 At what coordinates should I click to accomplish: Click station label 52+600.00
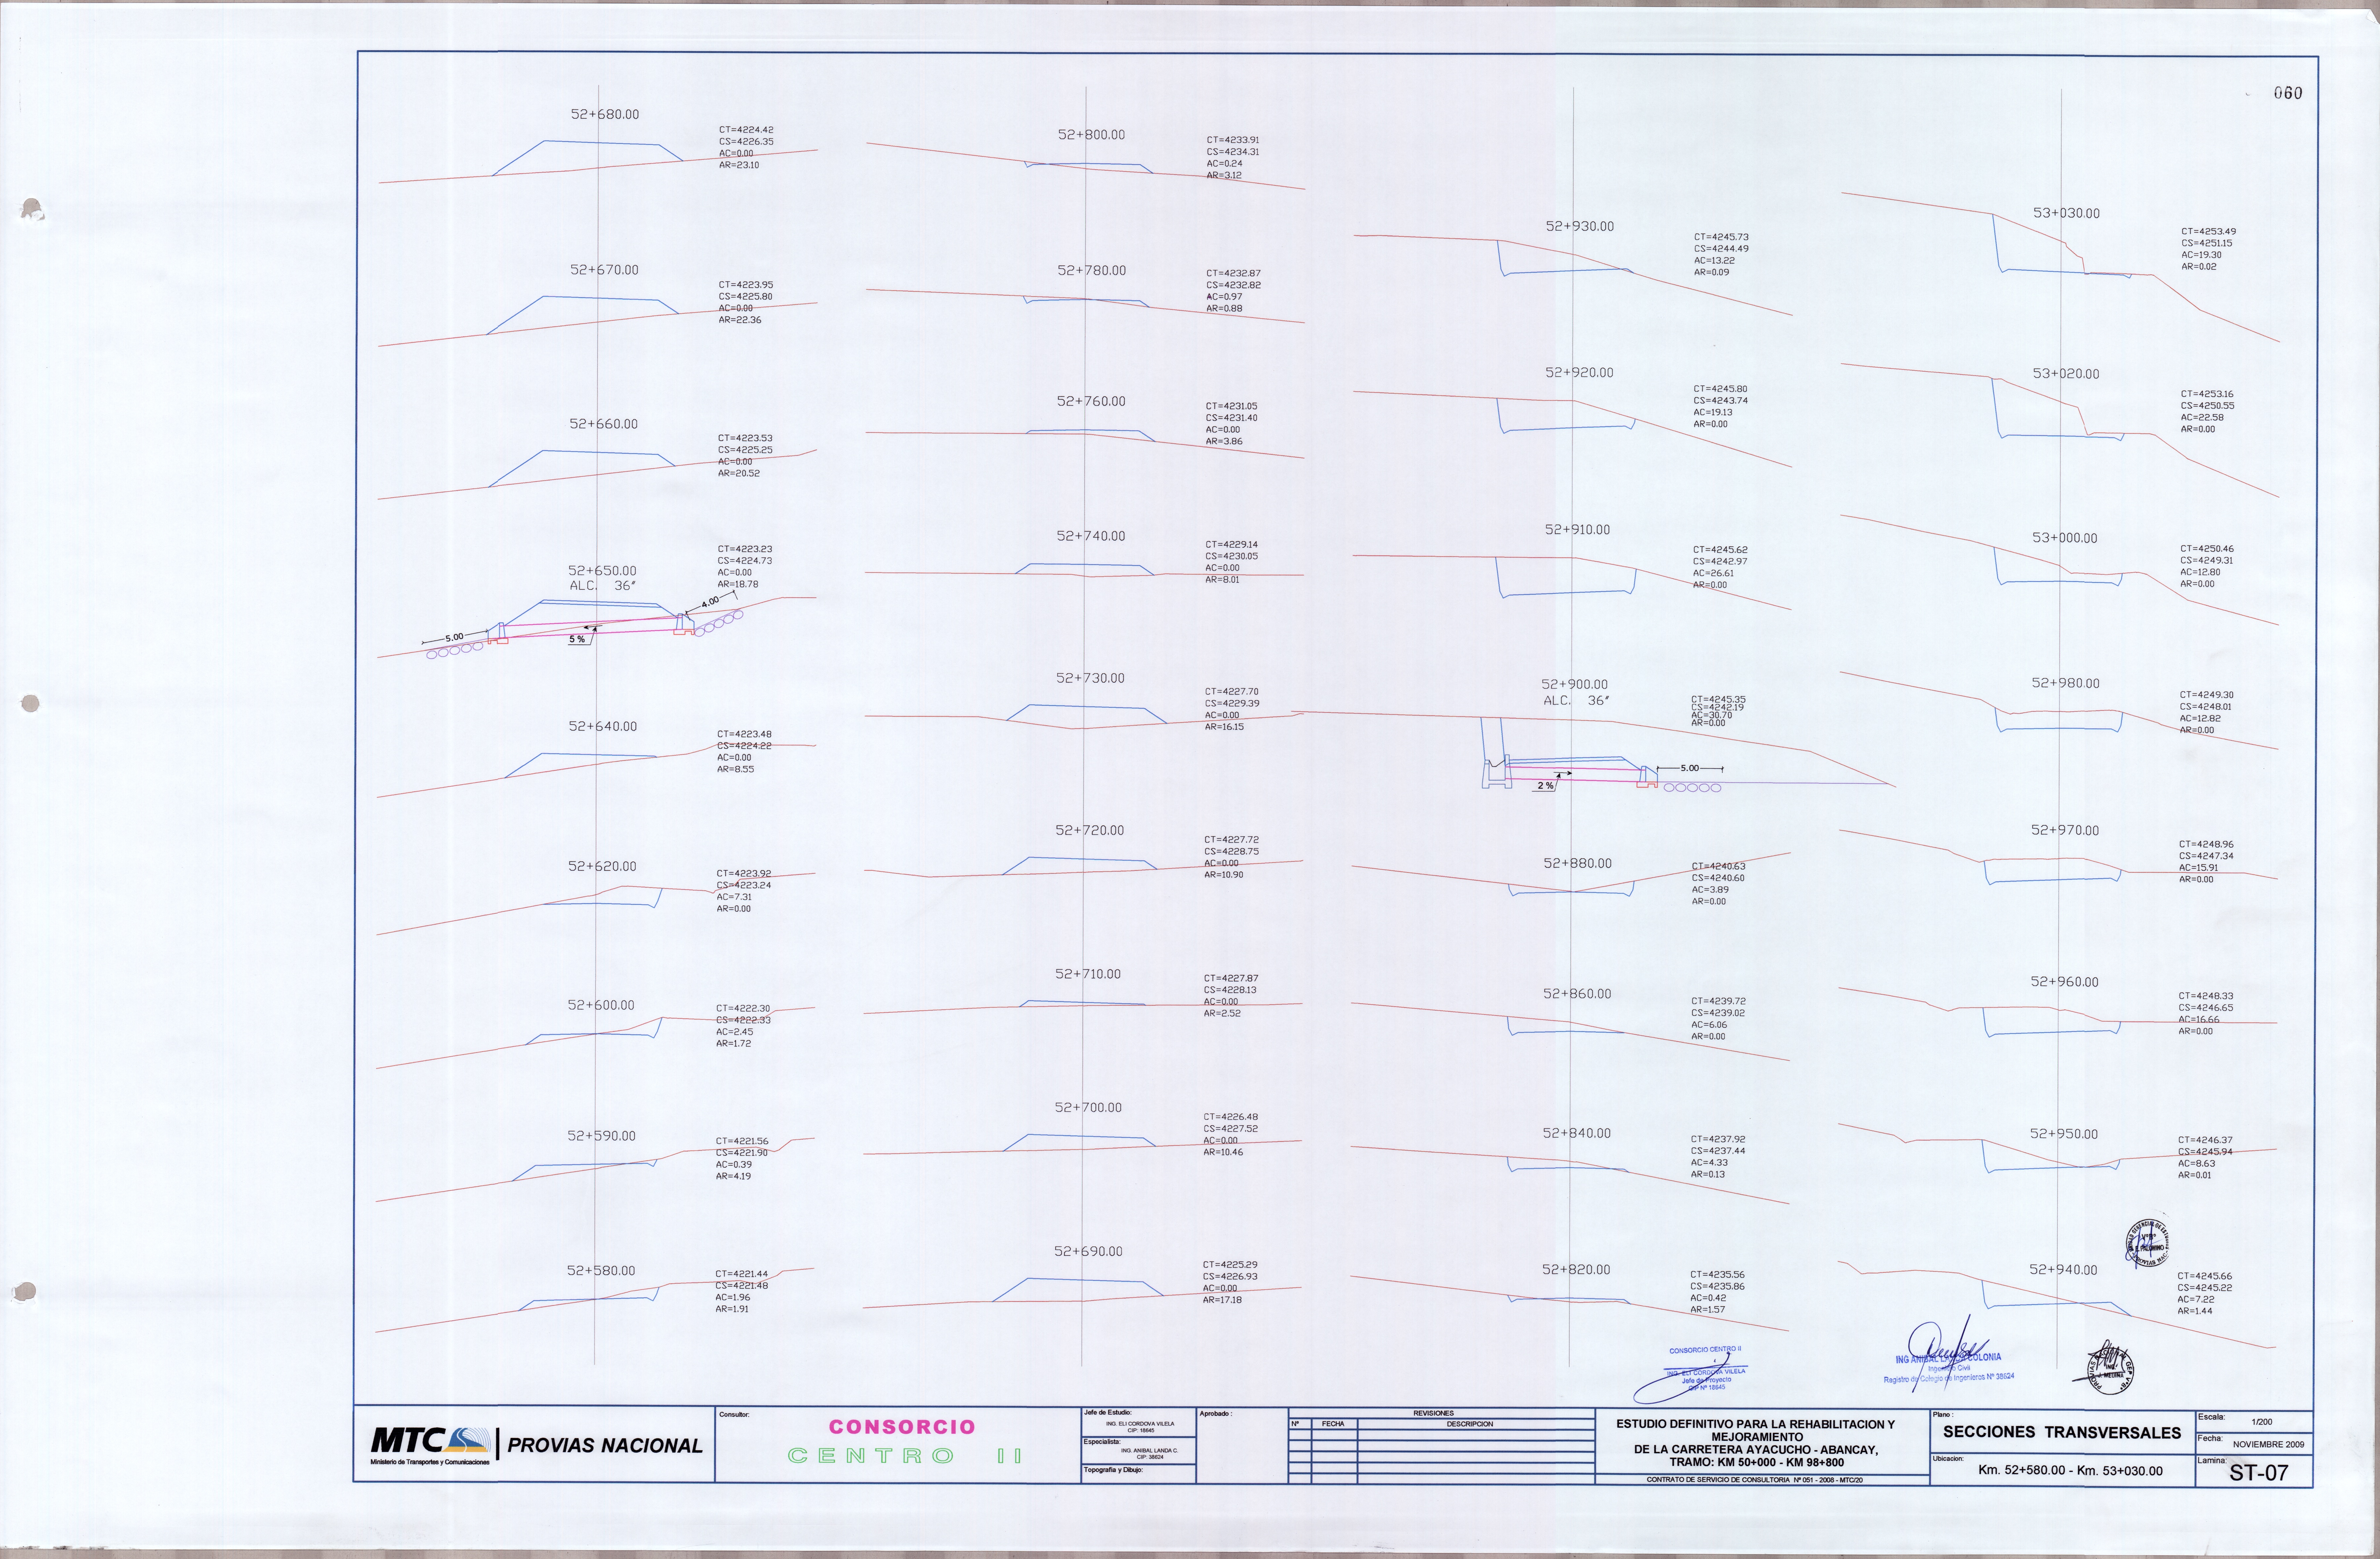tap(601, 1005)
